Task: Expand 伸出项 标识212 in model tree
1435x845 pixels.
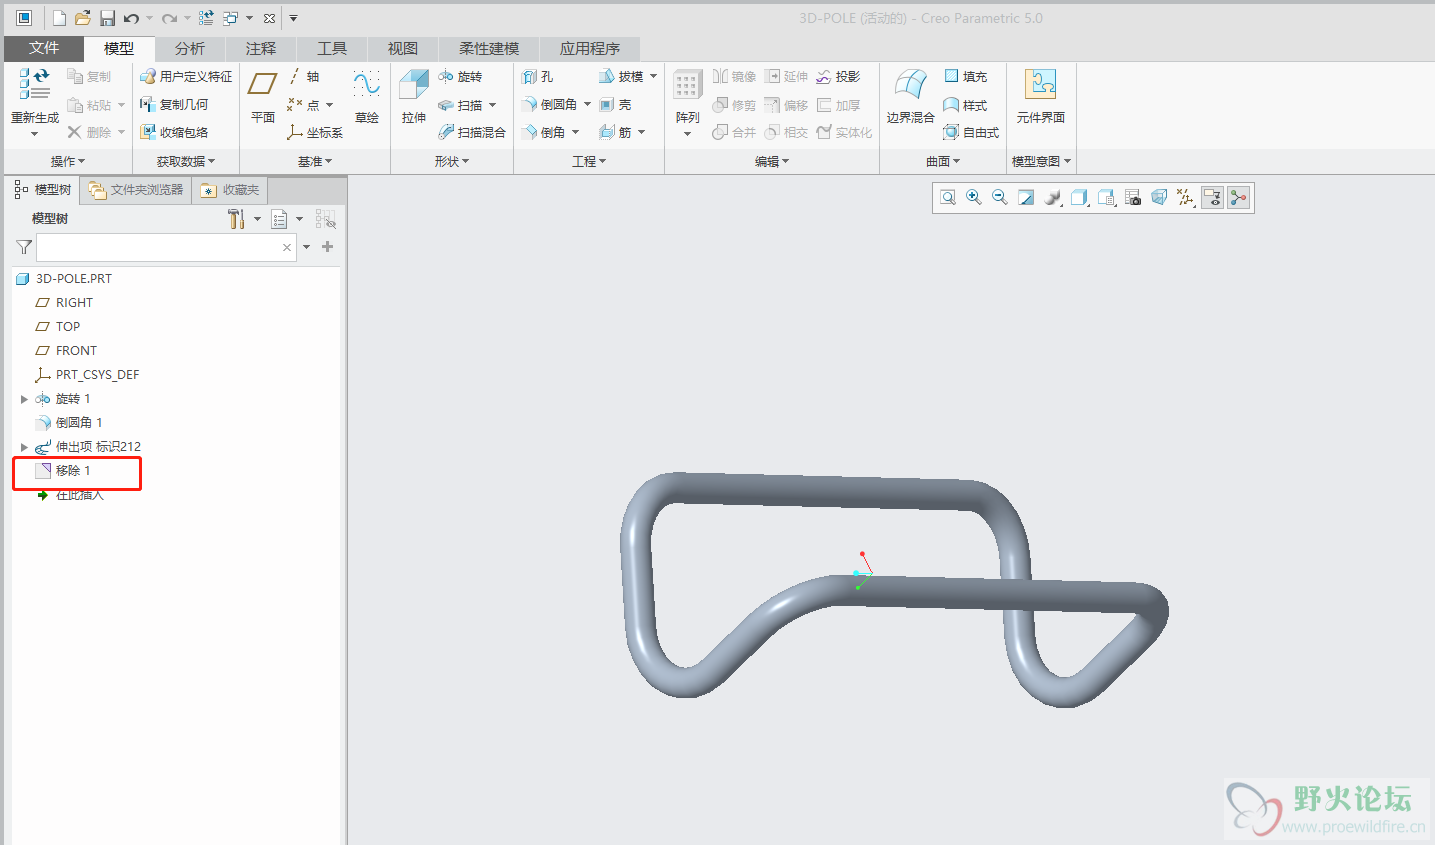Action: 24,447
